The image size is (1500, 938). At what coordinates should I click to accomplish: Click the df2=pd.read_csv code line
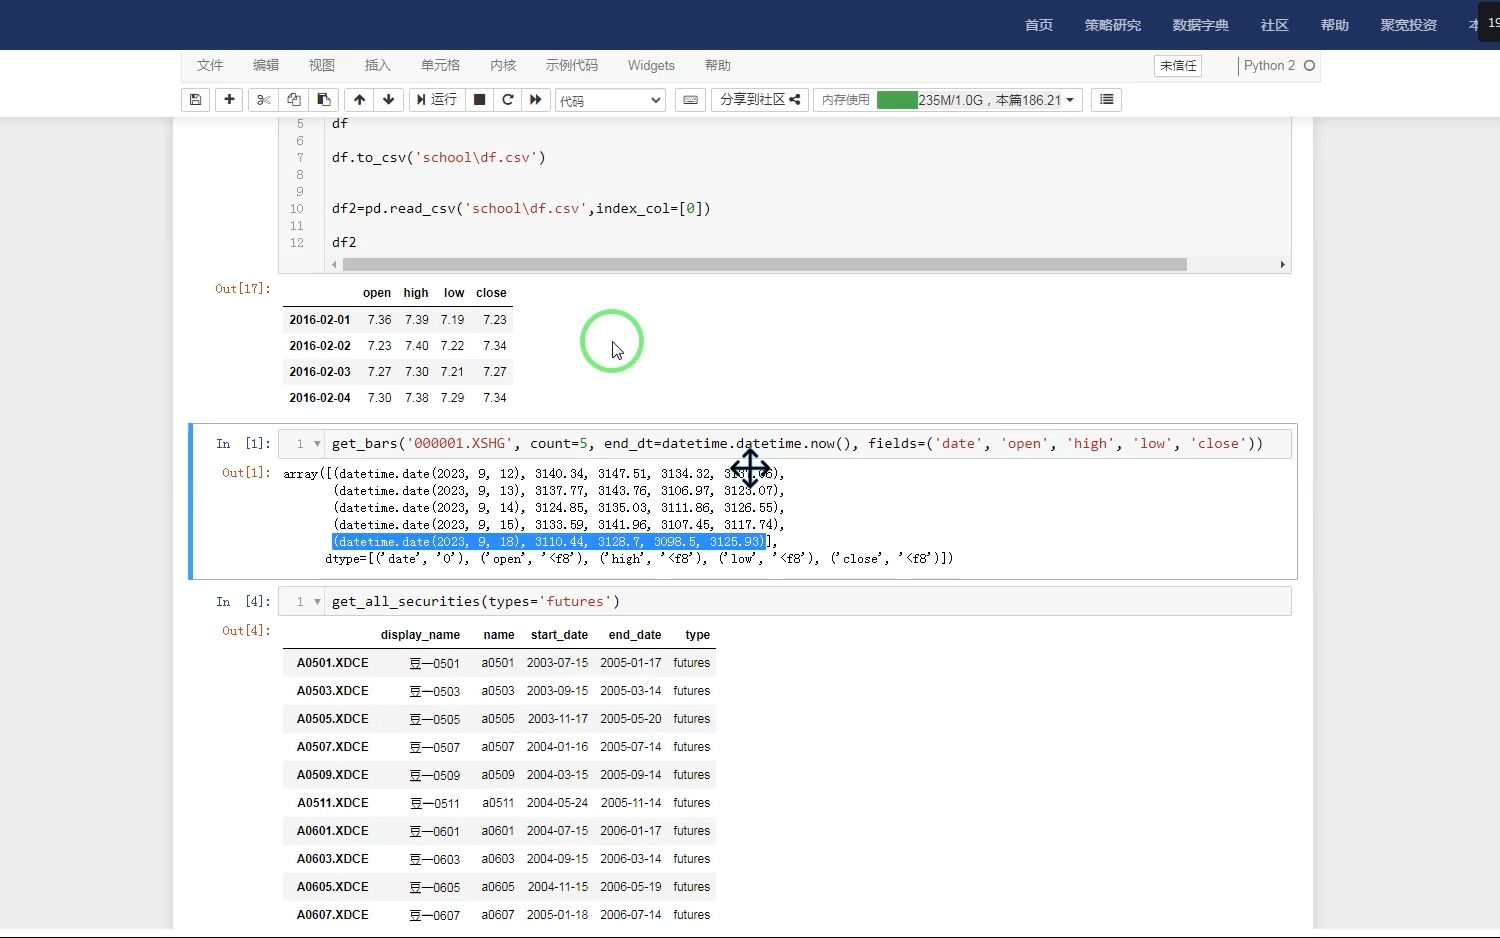(x=521, y=209)
